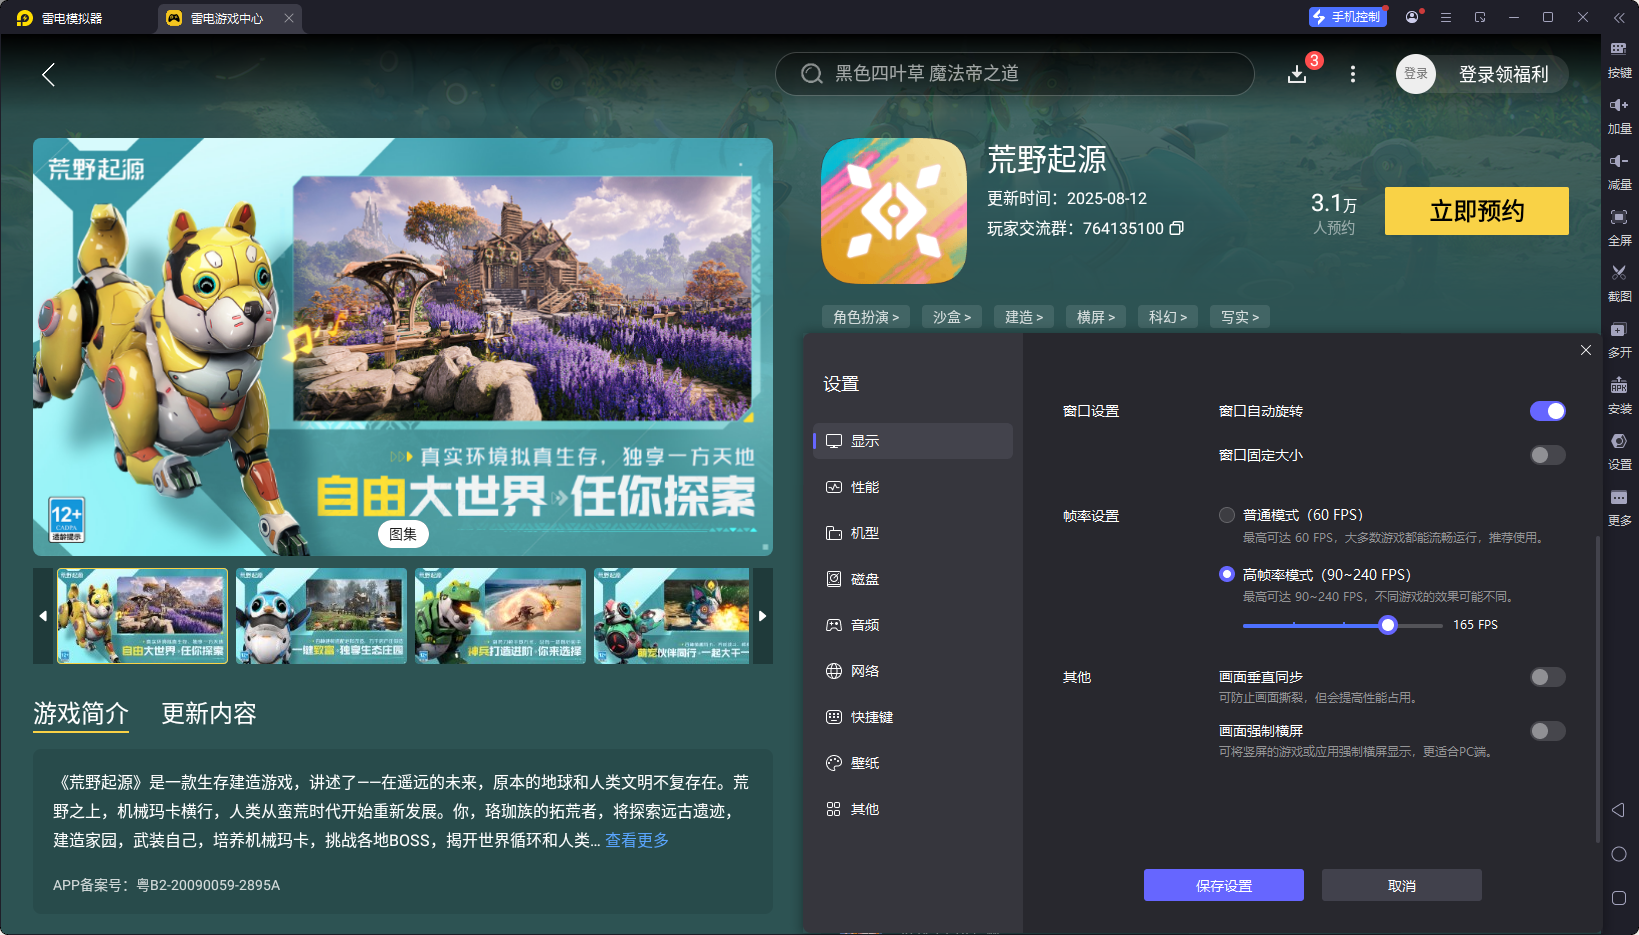Select 普通模式 (60 FPS) radio button
The width and height of the screenshot is (1639, 935).
(1227, 515)
